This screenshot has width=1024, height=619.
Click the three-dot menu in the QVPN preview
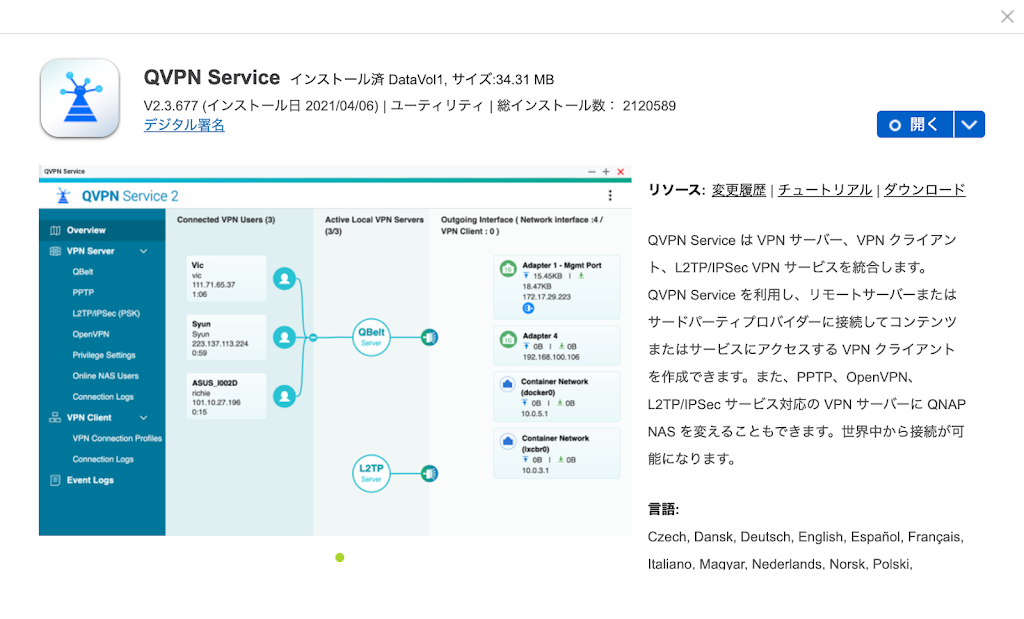(x=610, y=195)
